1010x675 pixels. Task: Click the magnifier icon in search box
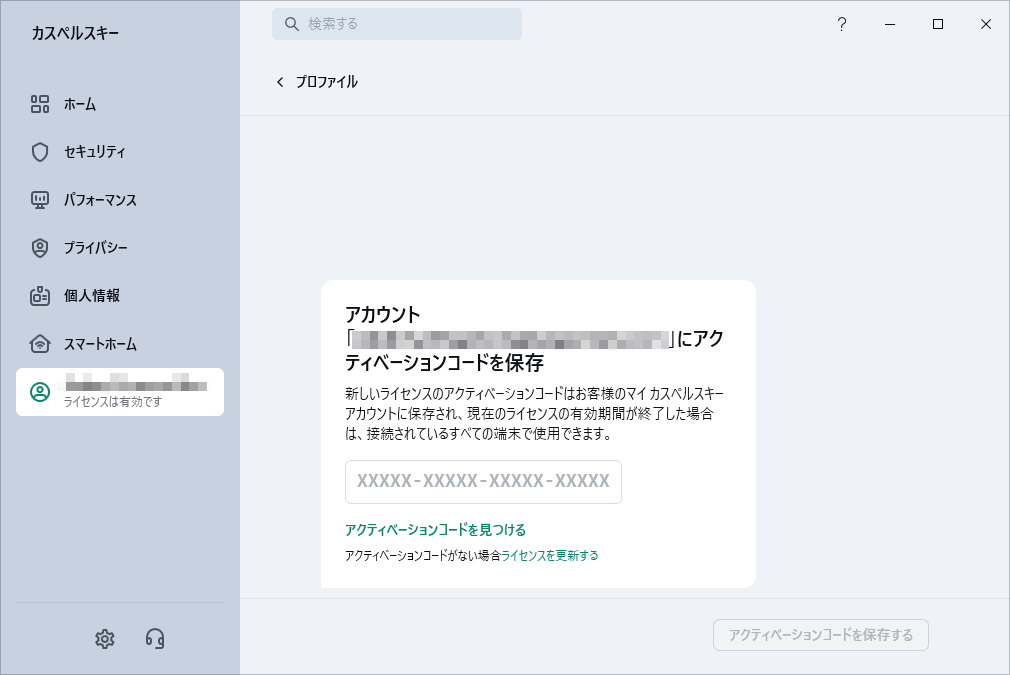click(292, 24)
